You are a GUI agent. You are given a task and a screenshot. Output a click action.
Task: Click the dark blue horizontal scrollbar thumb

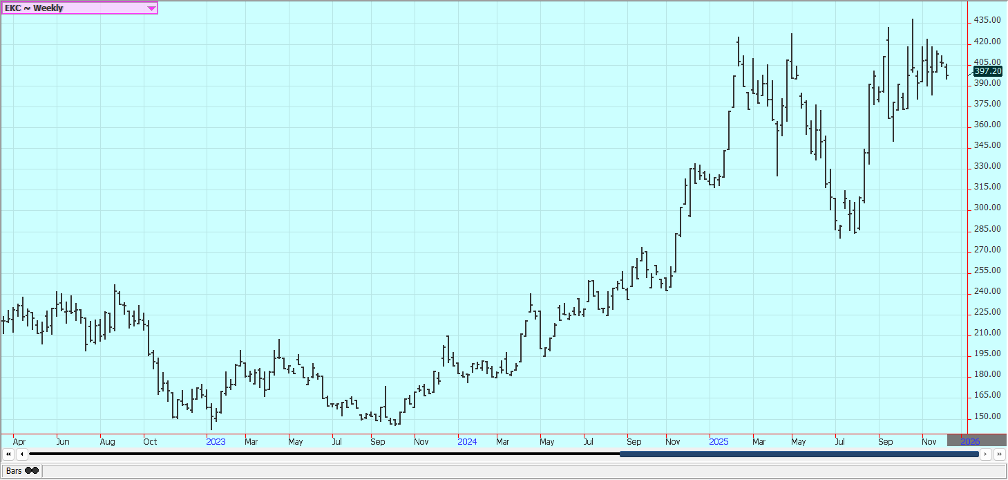pyautogui.click(x=798, y=454)
